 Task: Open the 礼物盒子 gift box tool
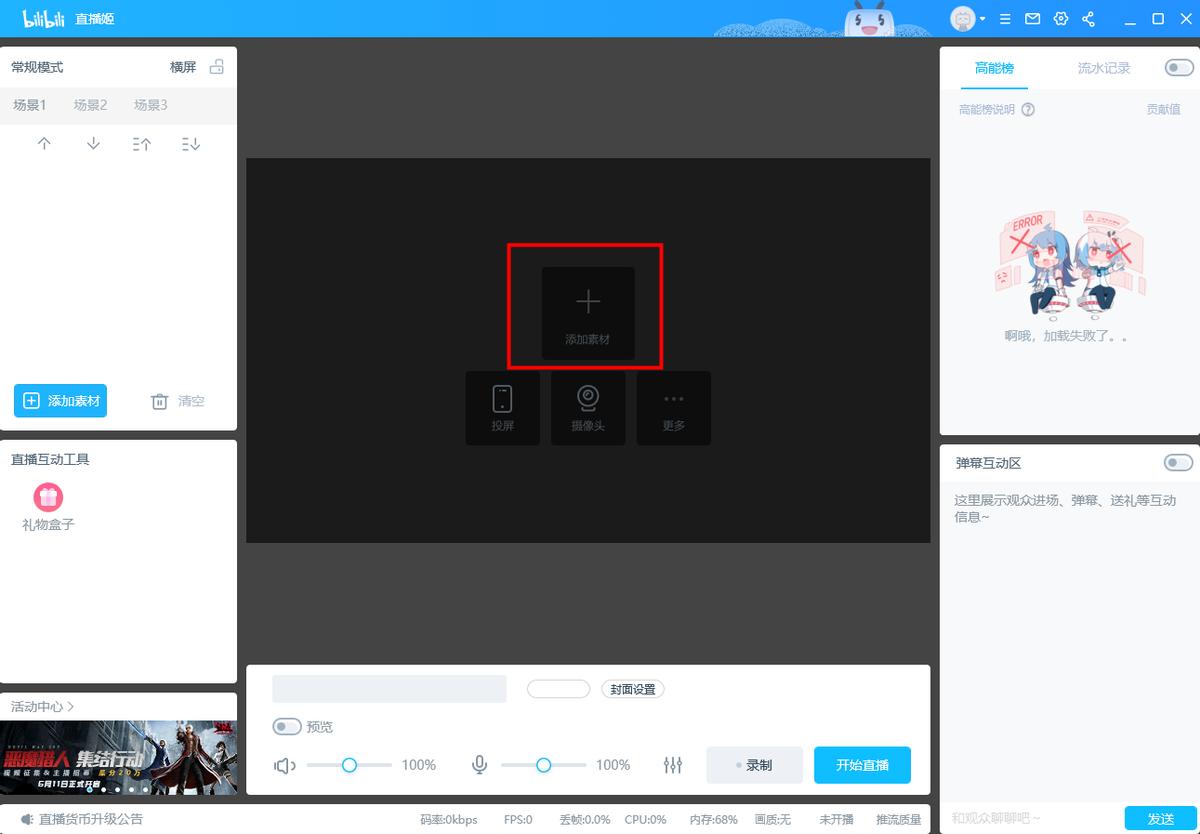48,507
